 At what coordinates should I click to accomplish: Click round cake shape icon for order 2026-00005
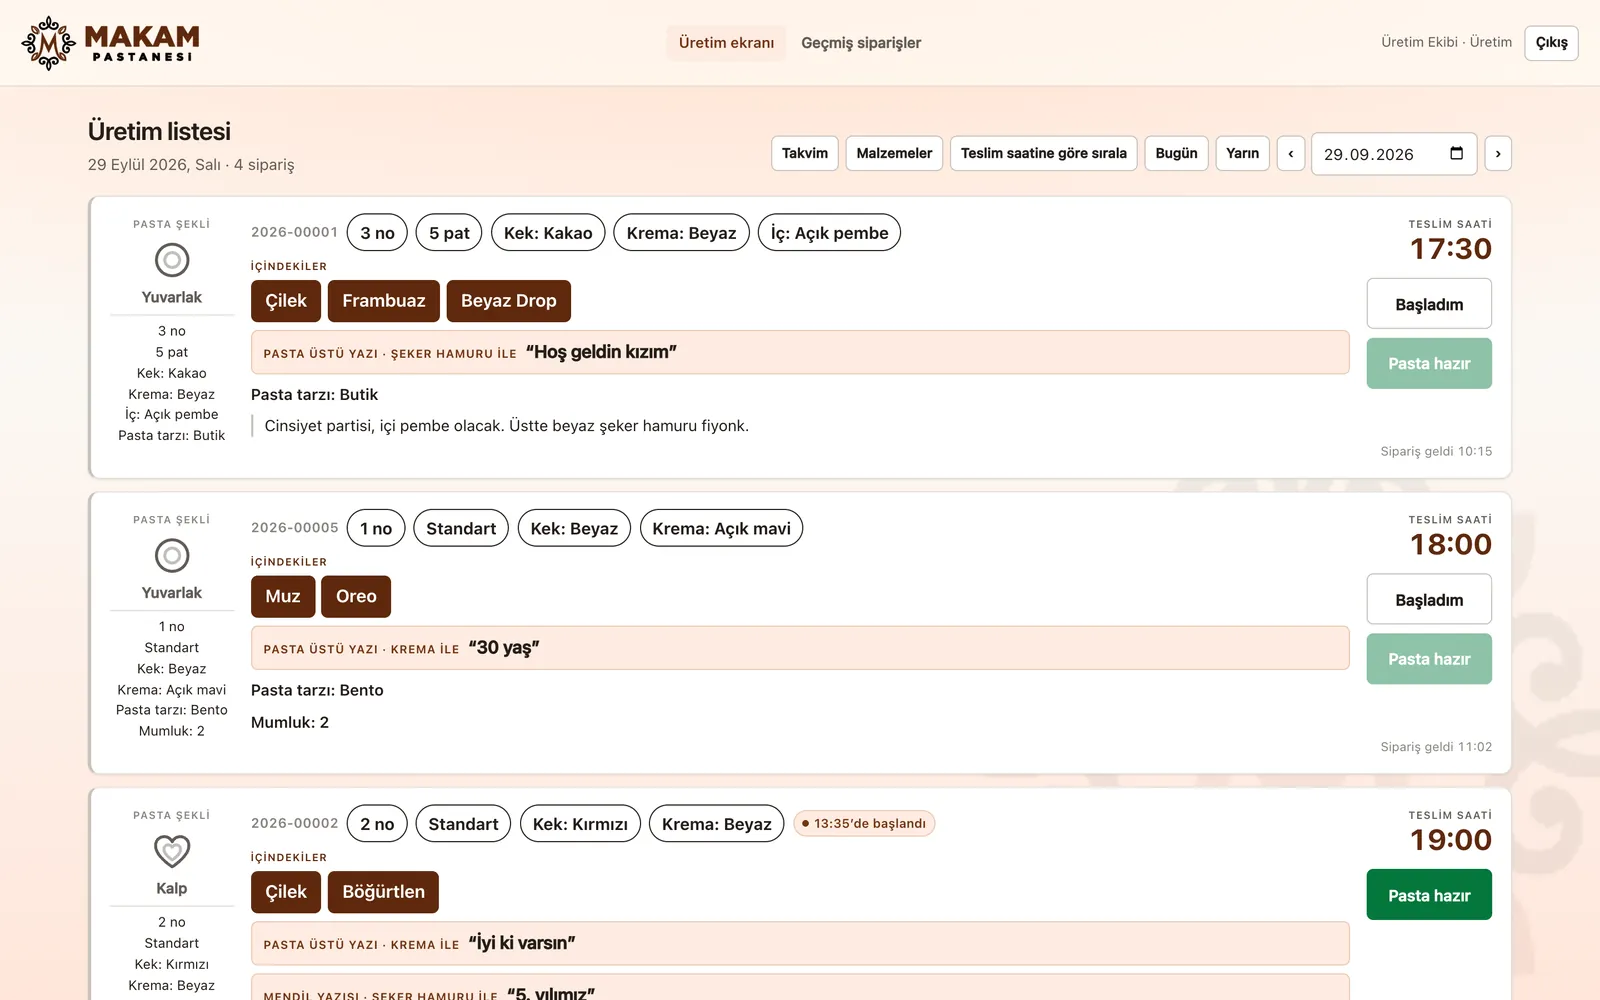tap(172, 555)
